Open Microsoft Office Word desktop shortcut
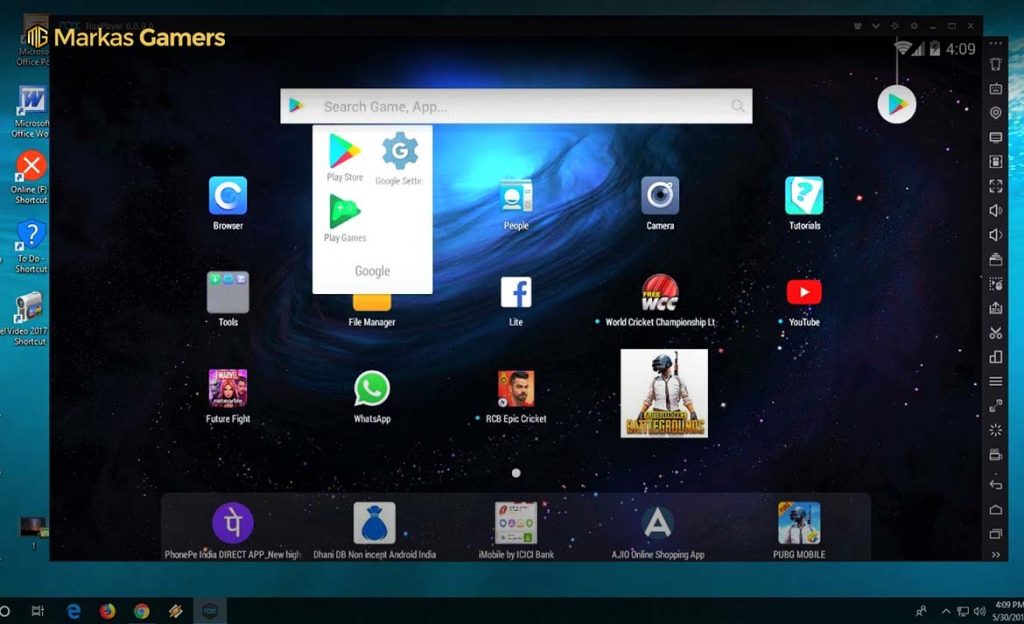Screen dimensions: 1024x624 point(31,111)
